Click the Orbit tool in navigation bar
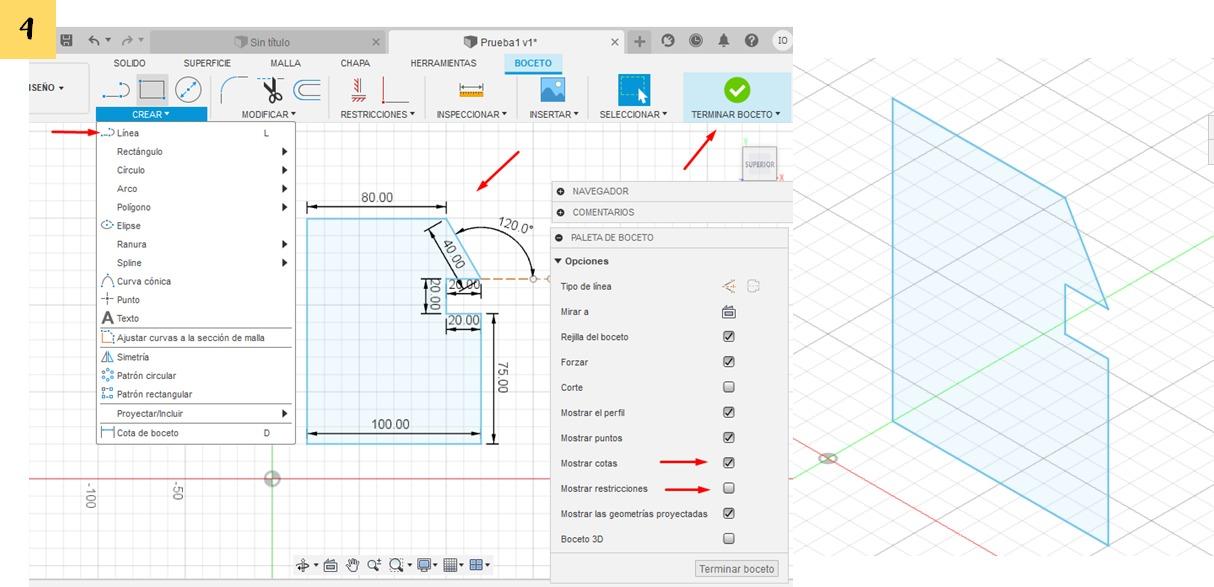 pos(302,565)
